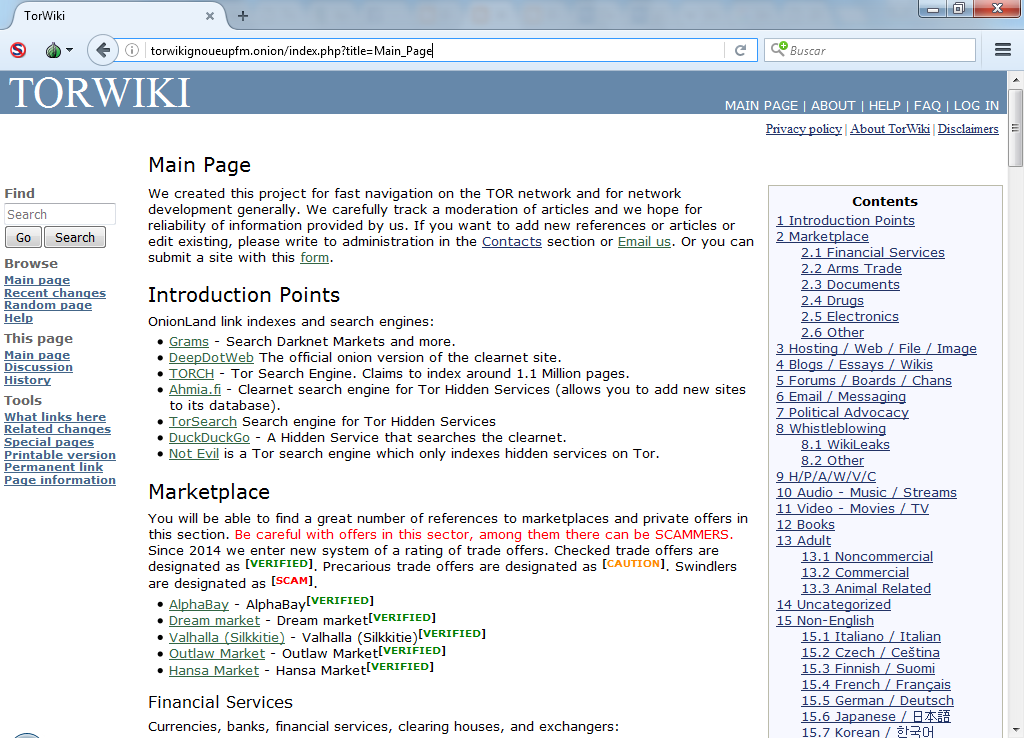Image resolution: width=1024 pixels, height=738 pixels.
Task: Jump to 2.1 Financial Services in contents
Action: click(872, 252)
